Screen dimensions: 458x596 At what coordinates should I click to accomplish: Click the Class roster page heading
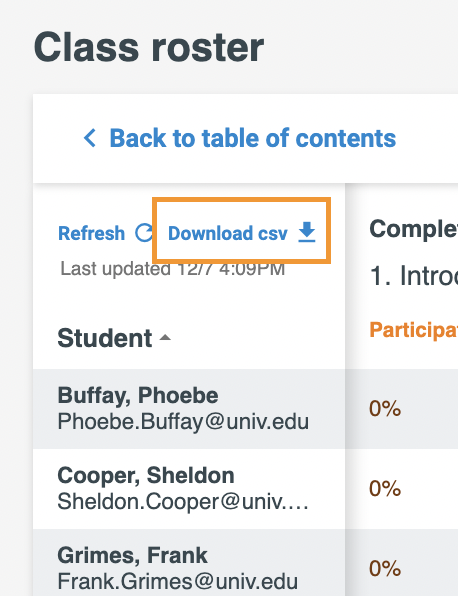(149, 48)
